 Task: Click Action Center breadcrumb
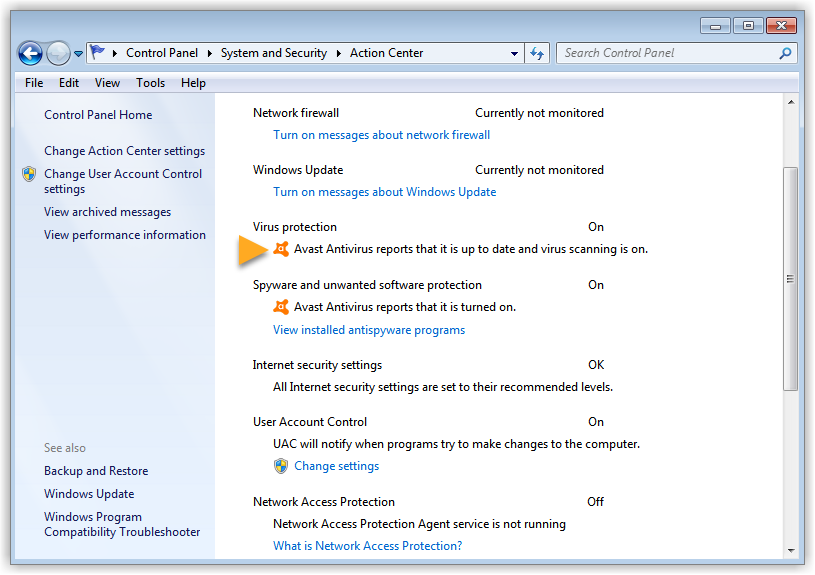pos(386,53)
